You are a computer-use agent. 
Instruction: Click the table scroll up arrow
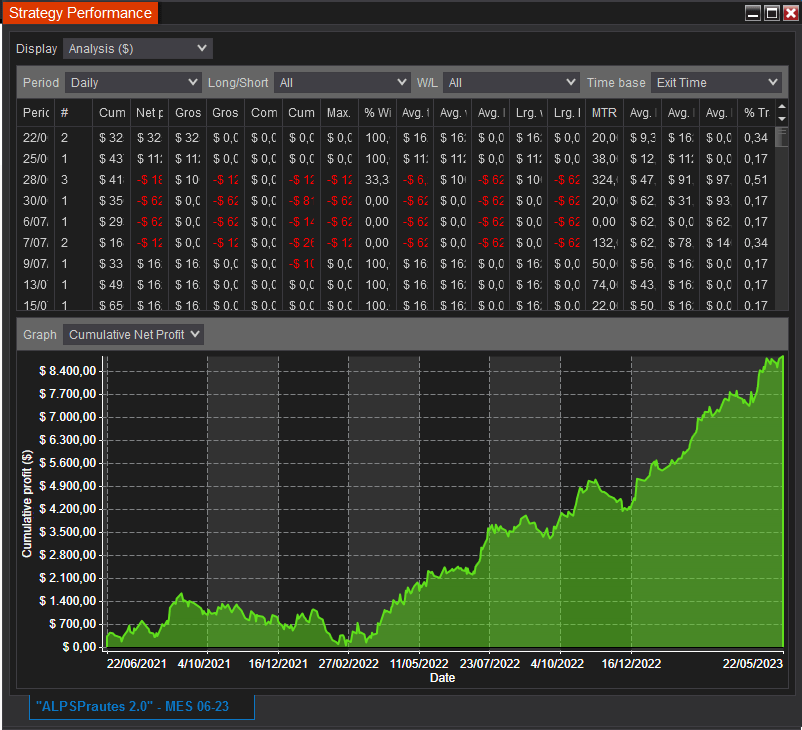pos(782,106)
